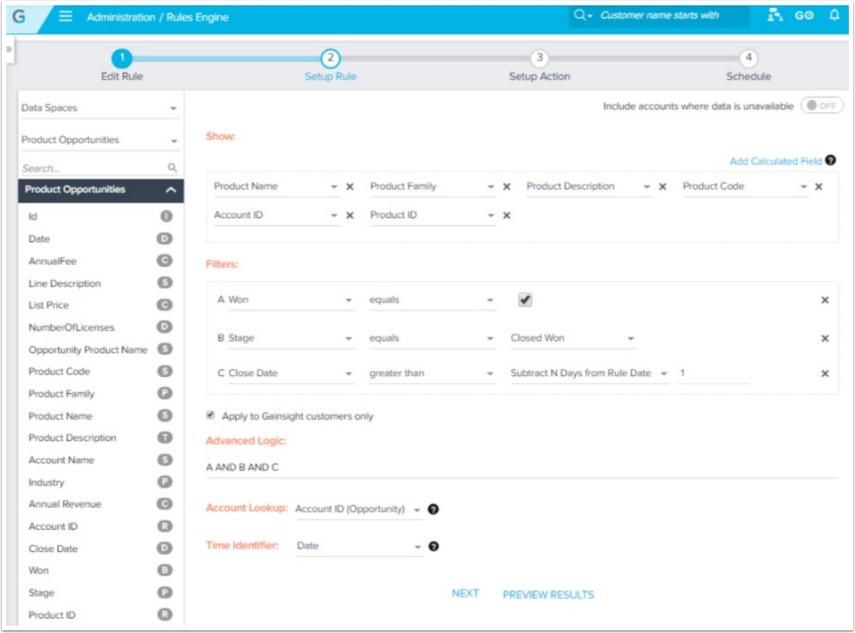Click the days value field showing 1
Screen dimensions: 855x633
[x=712, y=373]
